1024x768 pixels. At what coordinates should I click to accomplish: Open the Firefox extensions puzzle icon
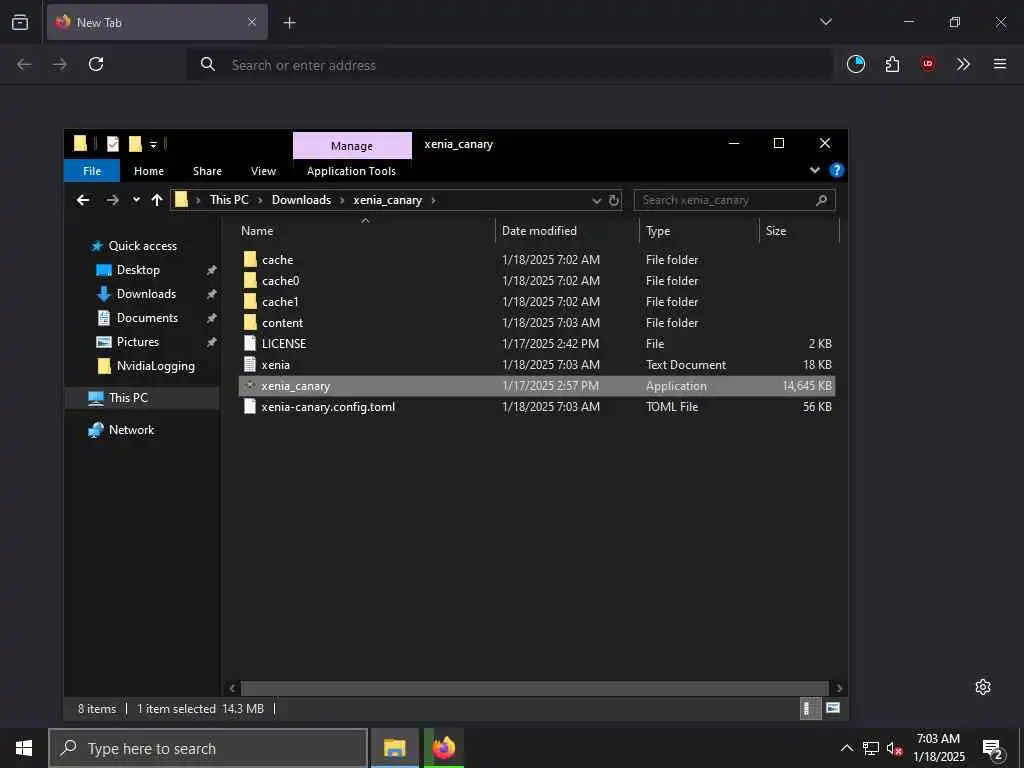click(892, 64)
